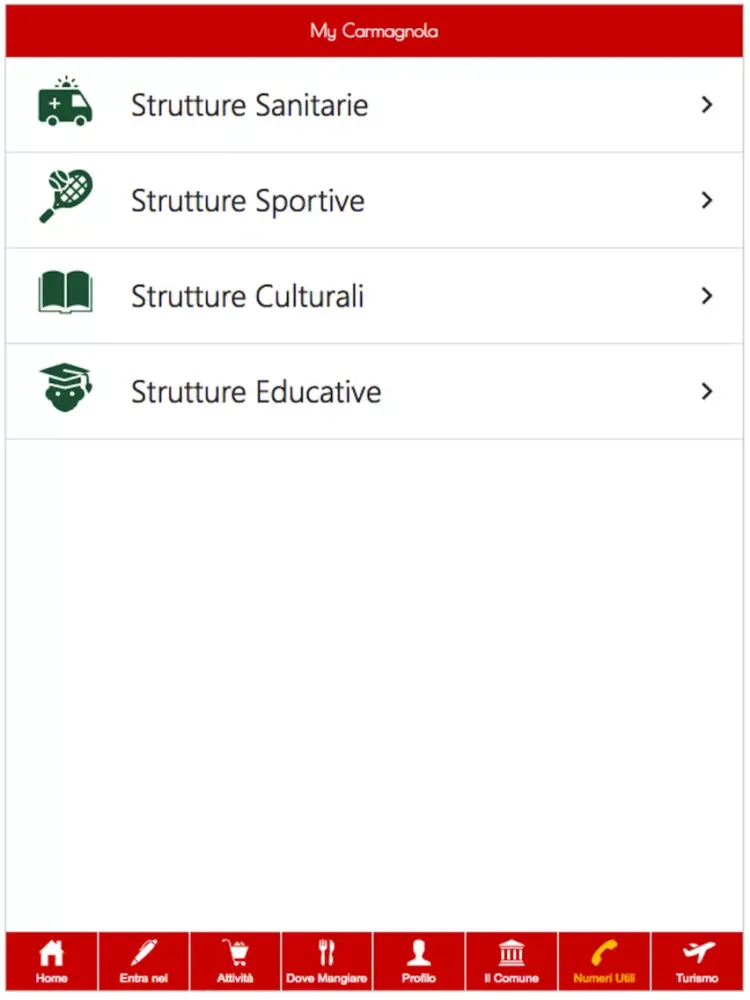Image resolution: width=750 pixels, height=1000 pixels.
Task: Click the Strutture Culturali text label
Action: pos(247,297)
